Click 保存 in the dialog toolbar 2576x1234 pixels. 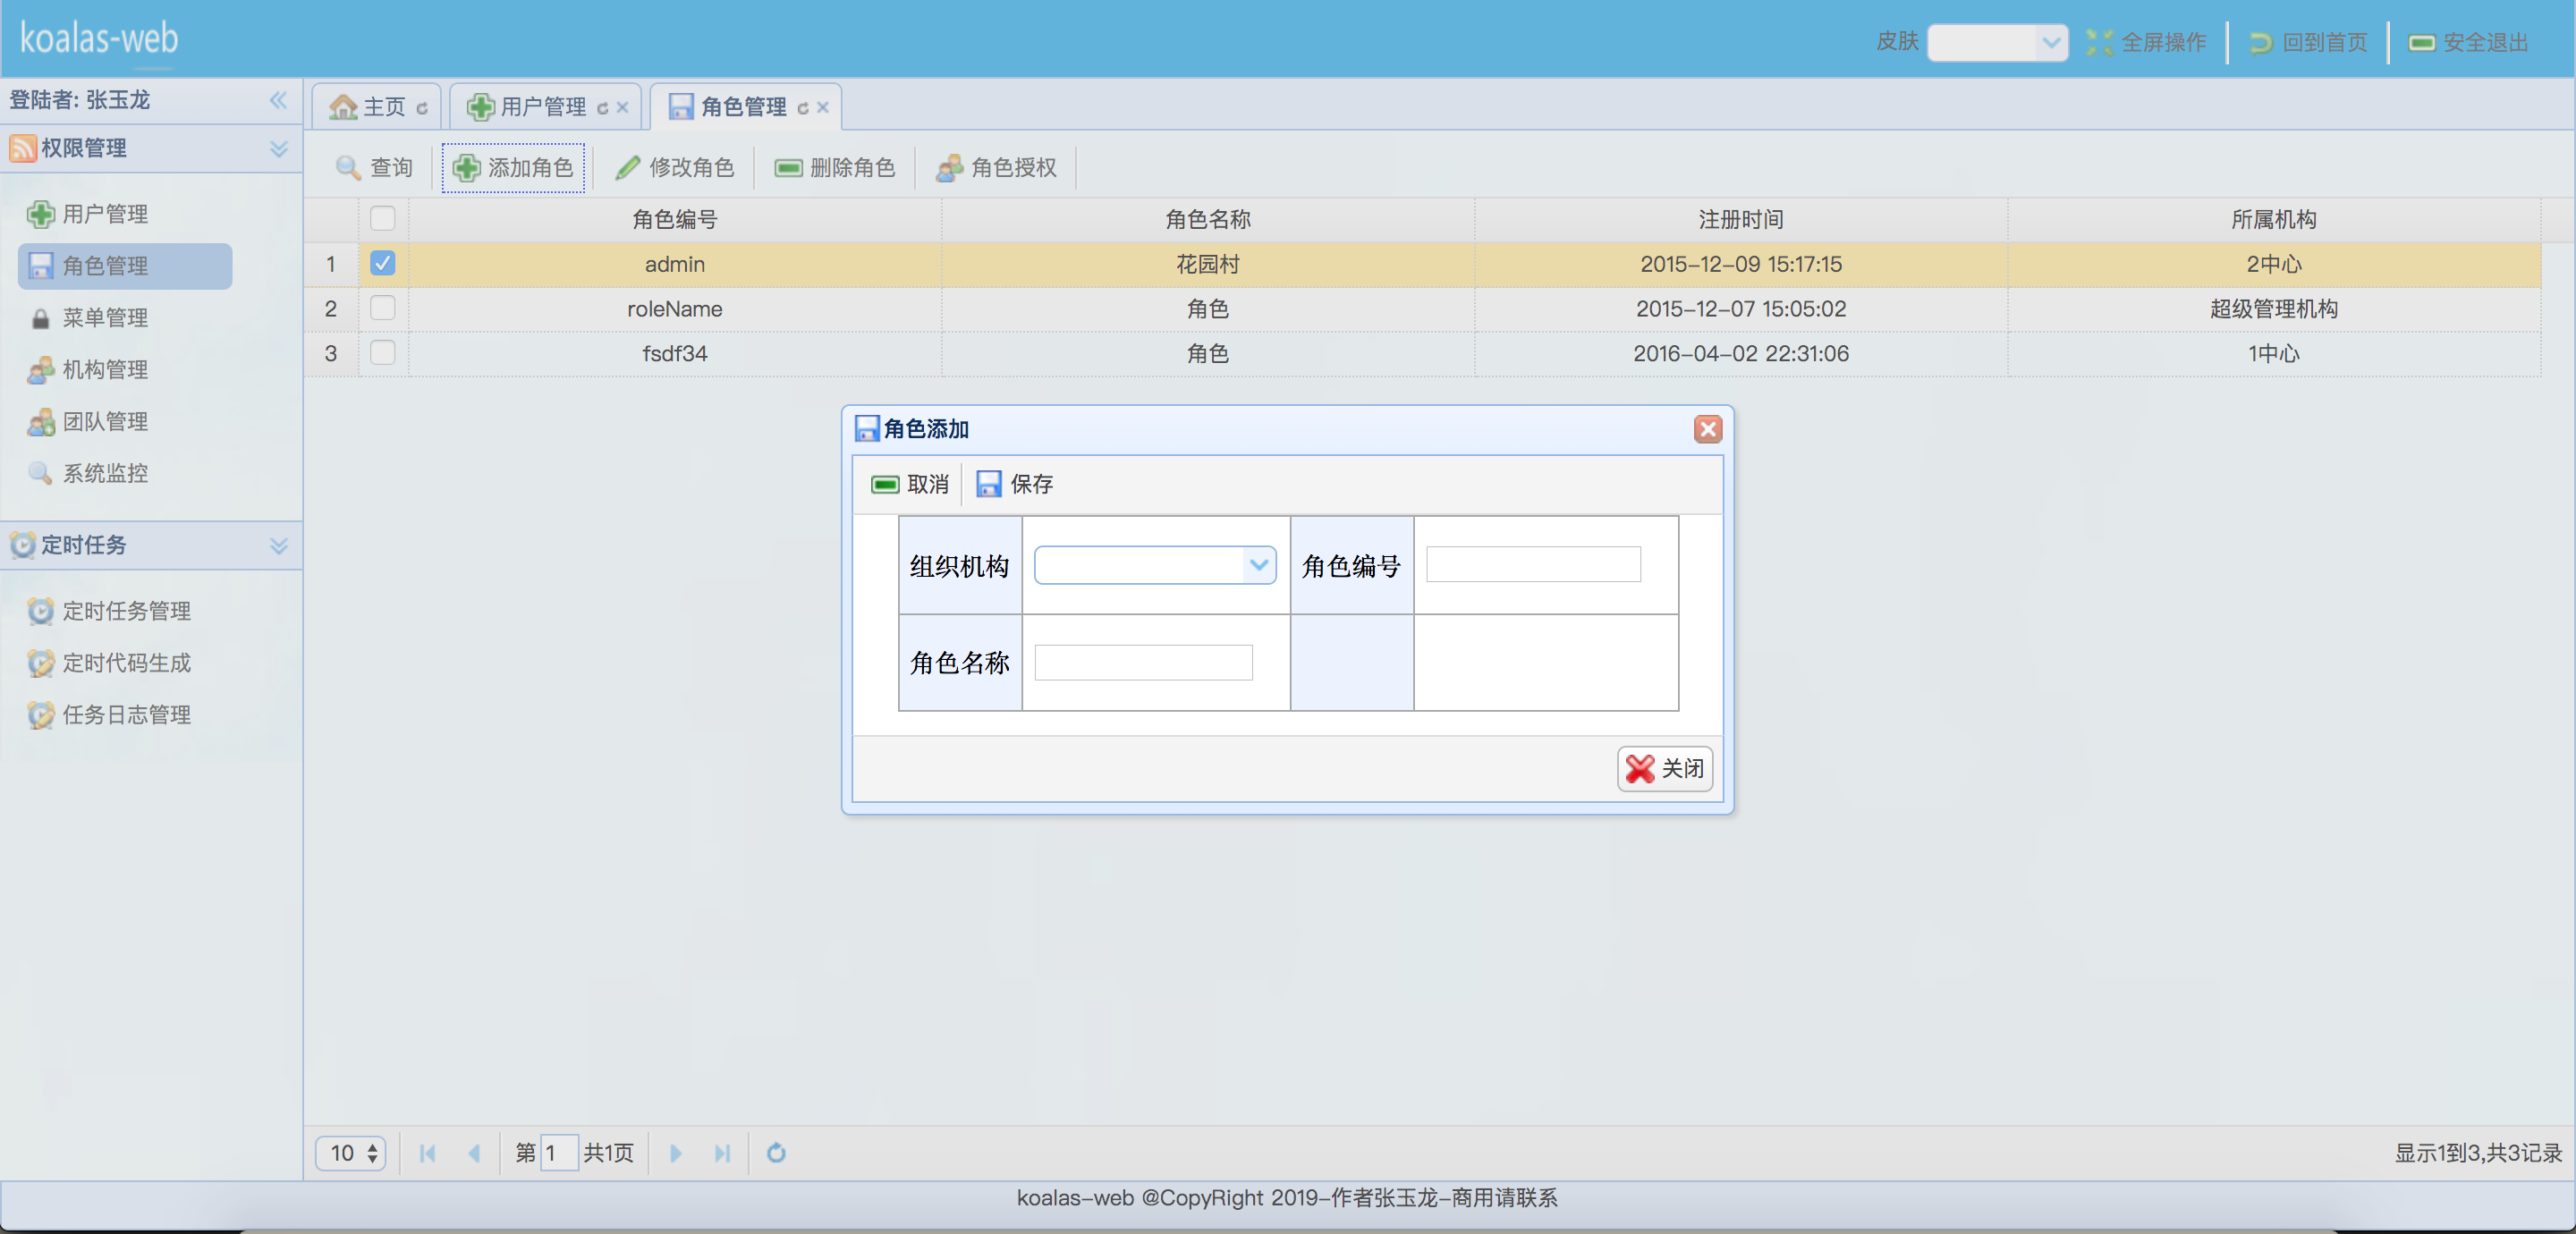(x=1014, y=484)
